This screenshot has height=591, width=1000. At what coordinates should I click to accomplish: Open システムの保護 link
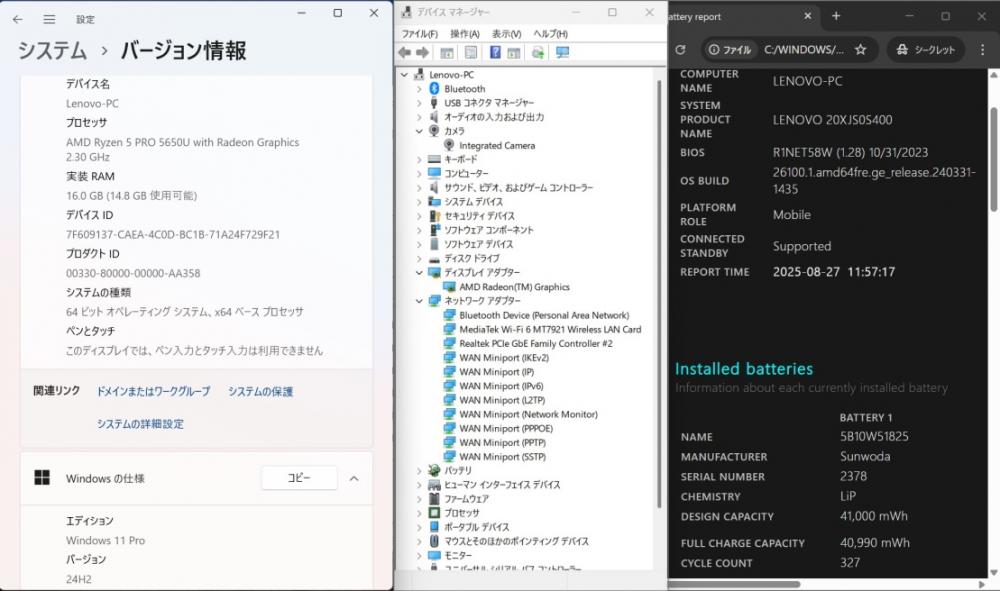point(260,391)
